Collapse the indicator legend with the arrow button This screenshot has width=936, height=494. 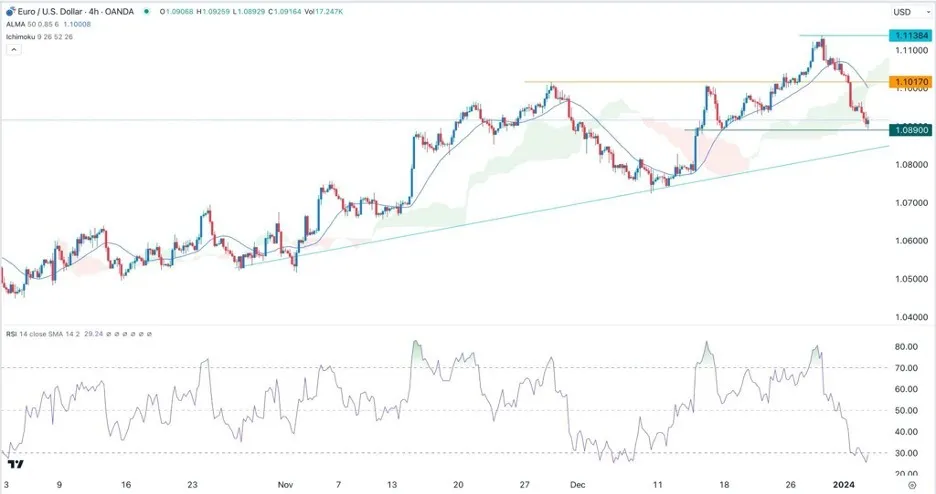[13, 50]
